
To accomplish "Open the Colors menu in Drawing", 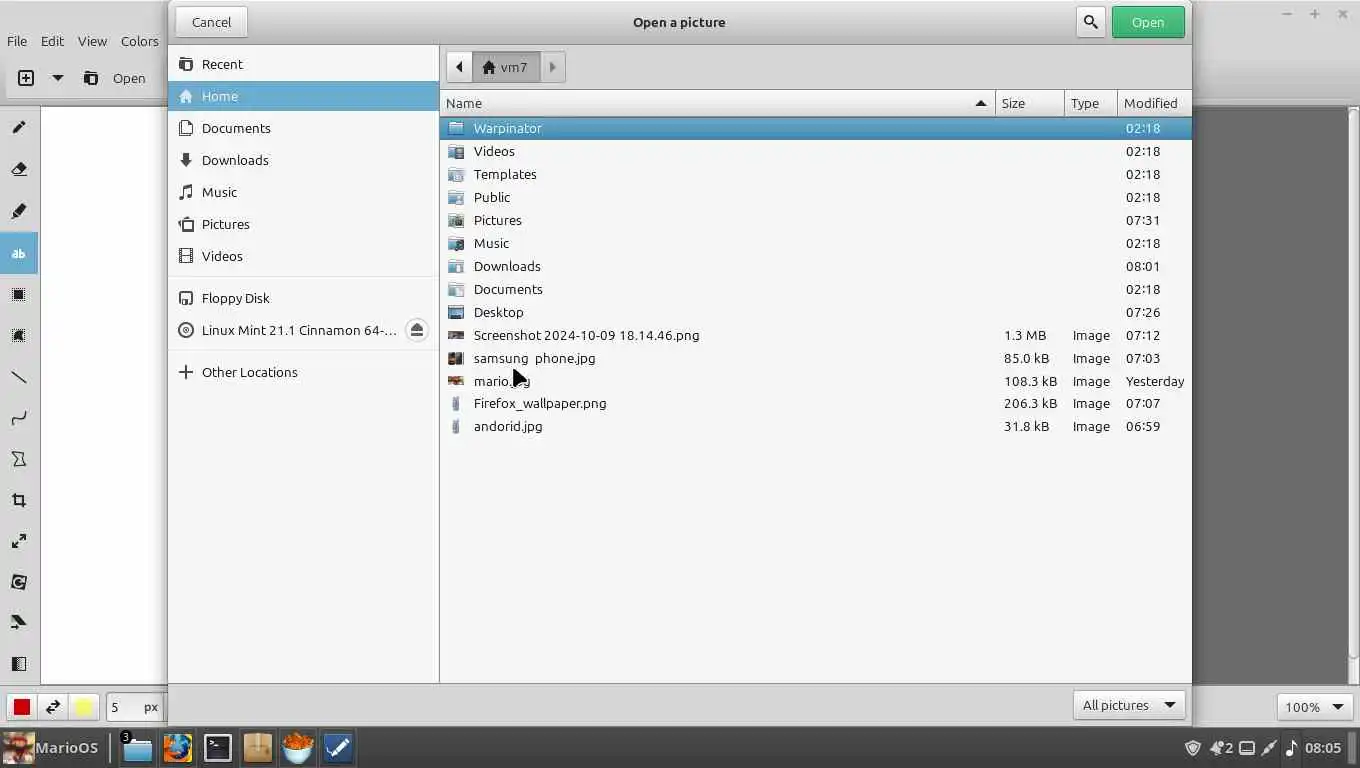I will click(140, 41).
